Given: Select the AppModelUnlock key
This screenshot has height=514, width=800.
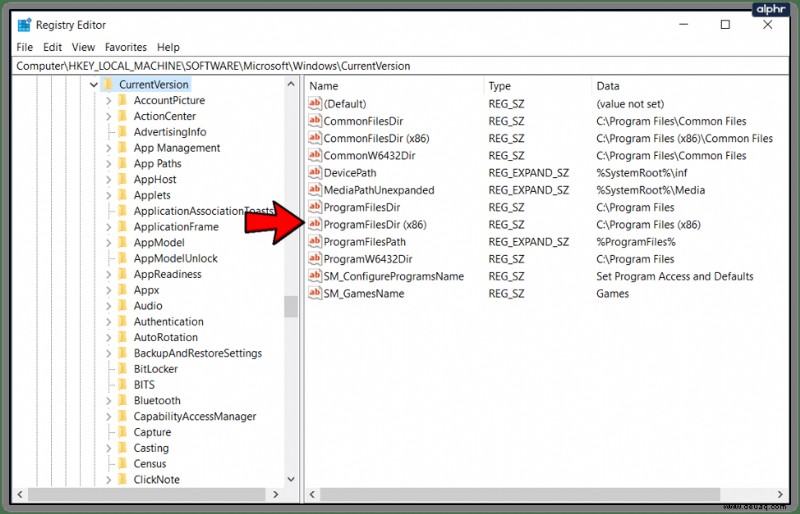Looking at the screenshot, I should pos(176,258).
